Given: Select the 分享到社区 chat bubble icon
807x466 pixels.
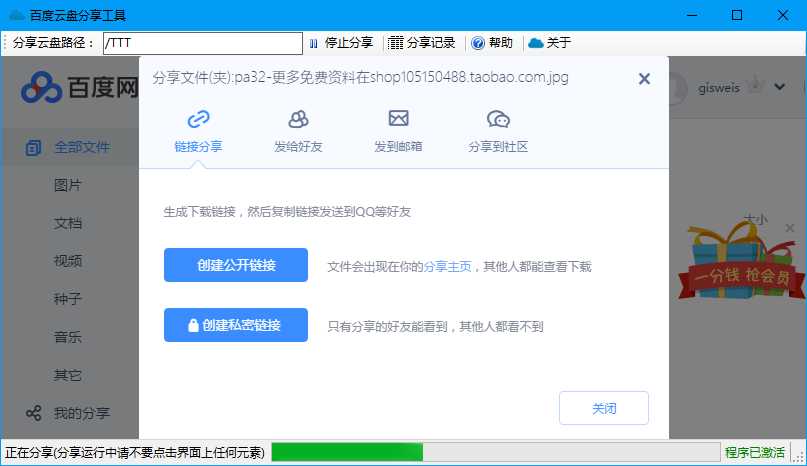Looking at the screenshot, I should point(498,119).
